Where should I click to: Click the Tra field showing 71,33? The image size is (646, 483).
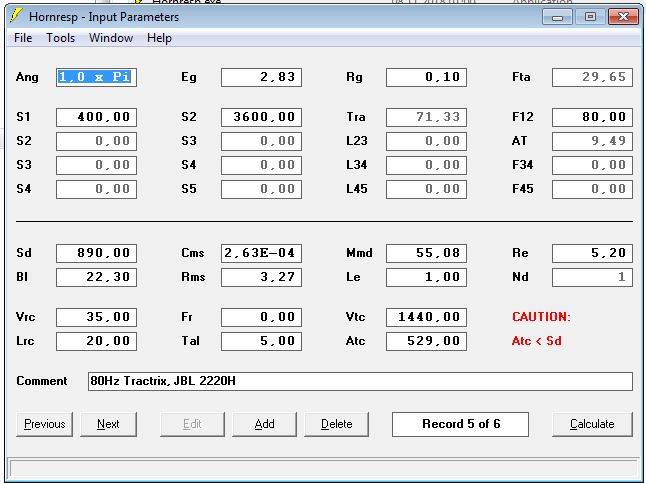[426, 117]
